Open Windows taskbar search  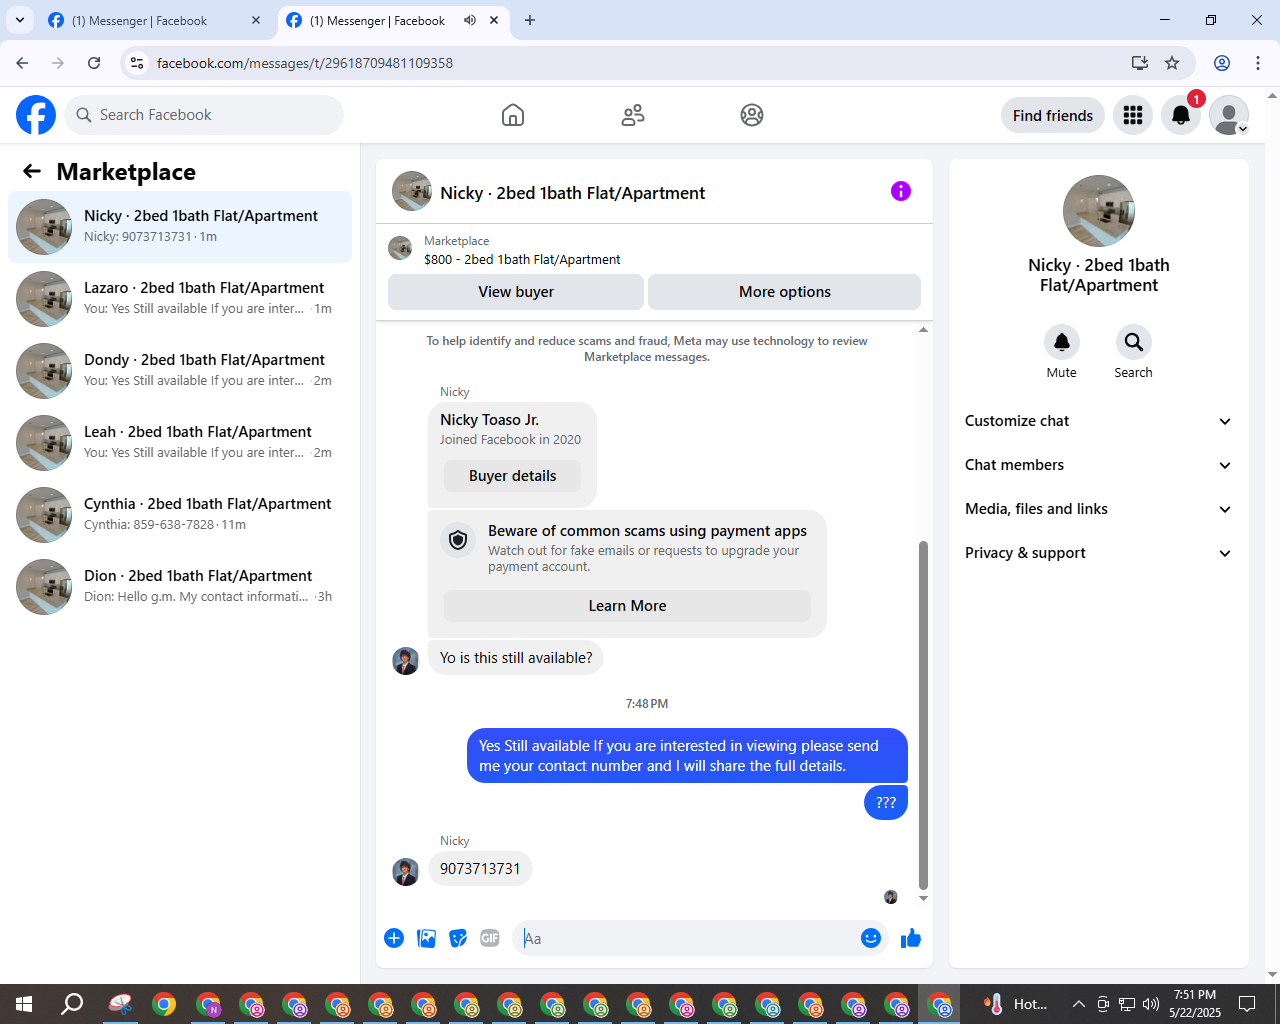pyautogui.click(x=72, y=1004)
